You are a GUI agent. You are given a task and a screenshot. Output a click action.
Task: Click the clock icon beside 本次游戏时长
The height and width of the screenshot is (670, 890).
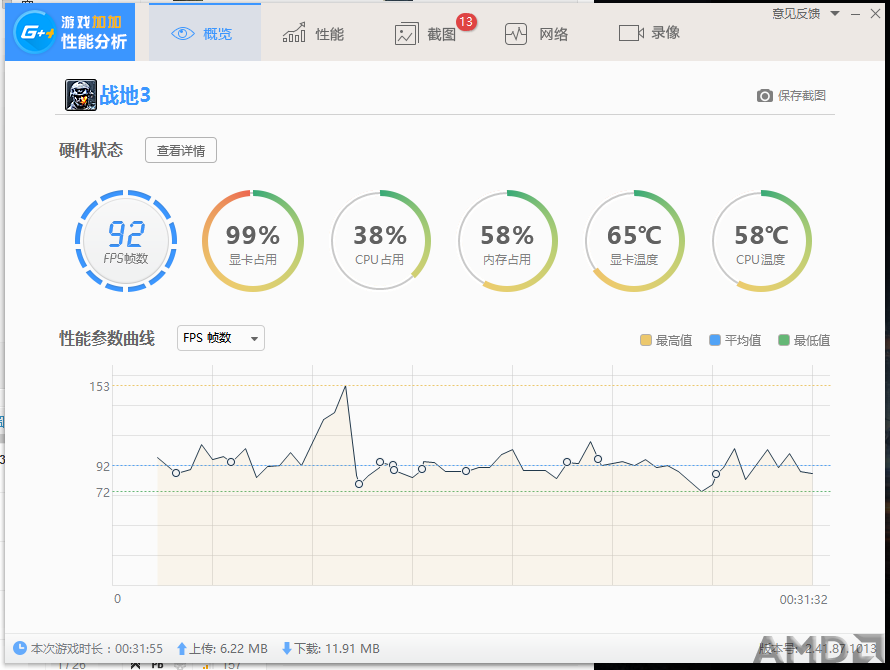click(x=20, y=648)
